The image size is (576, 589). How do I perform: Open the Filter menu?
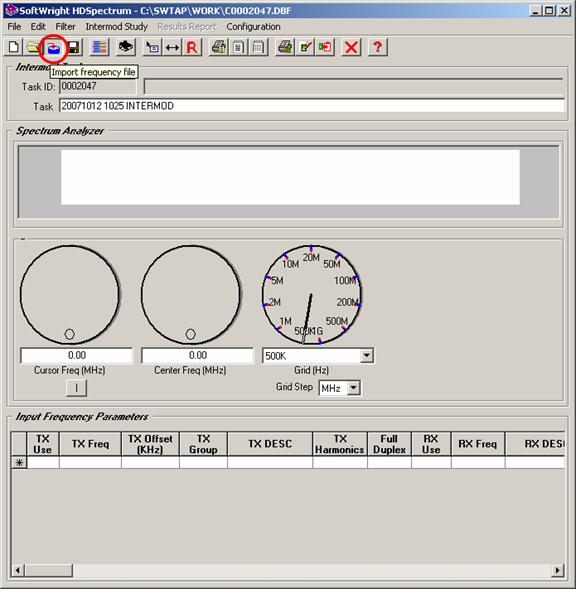click(x=65, y=27)
